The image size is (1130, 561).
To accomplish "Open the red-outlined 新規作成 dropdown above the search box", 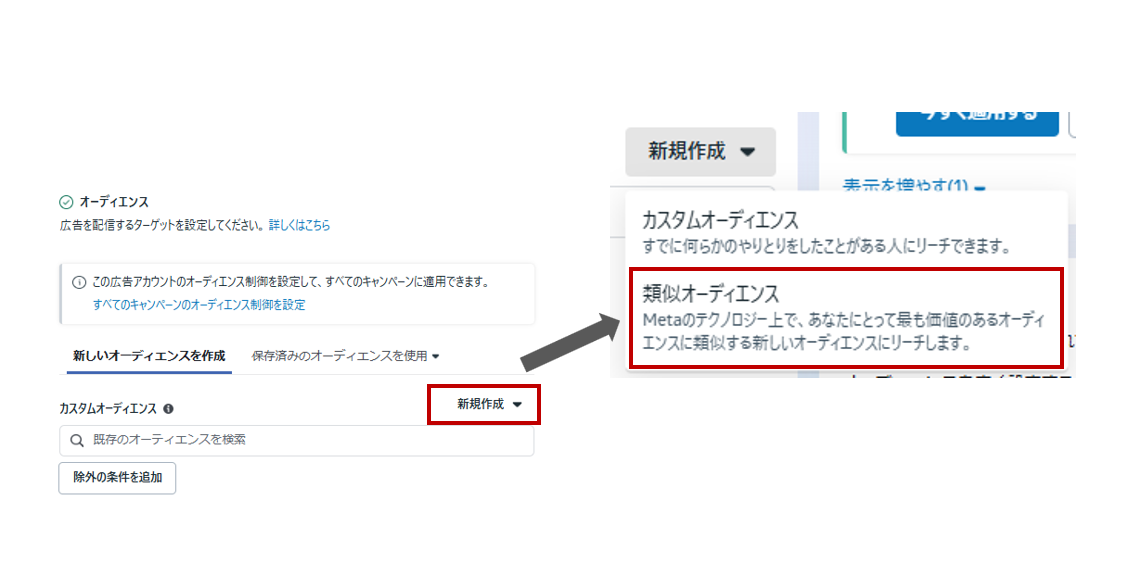I will click(x=484, y=405).
